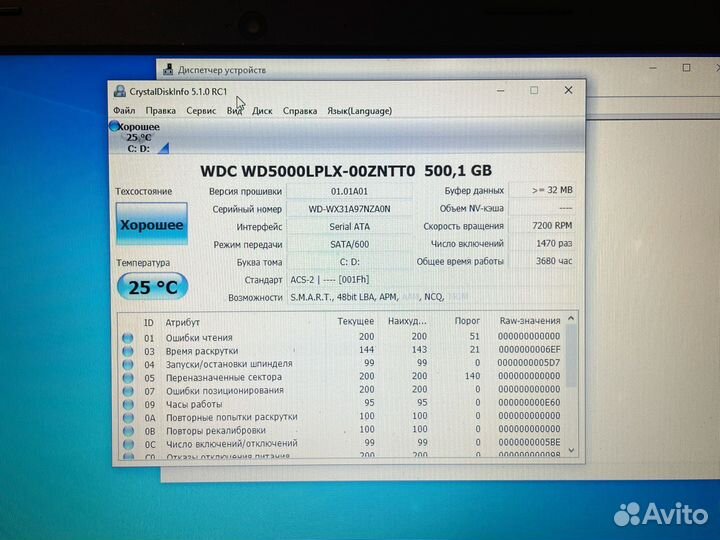The height and width of the screenshot is (540, 720).
Task: Open the Файл menu
Action: point(124,111)
